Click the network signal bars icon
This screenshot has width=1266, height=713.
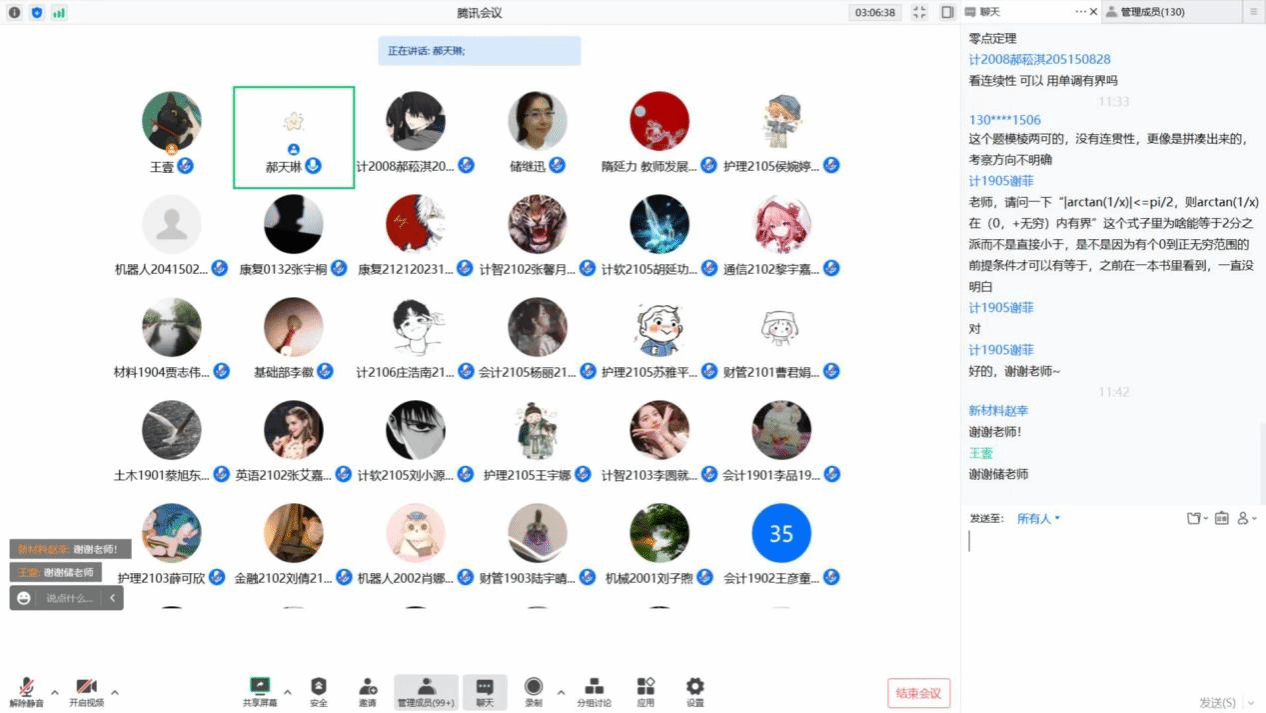point(59,13)
